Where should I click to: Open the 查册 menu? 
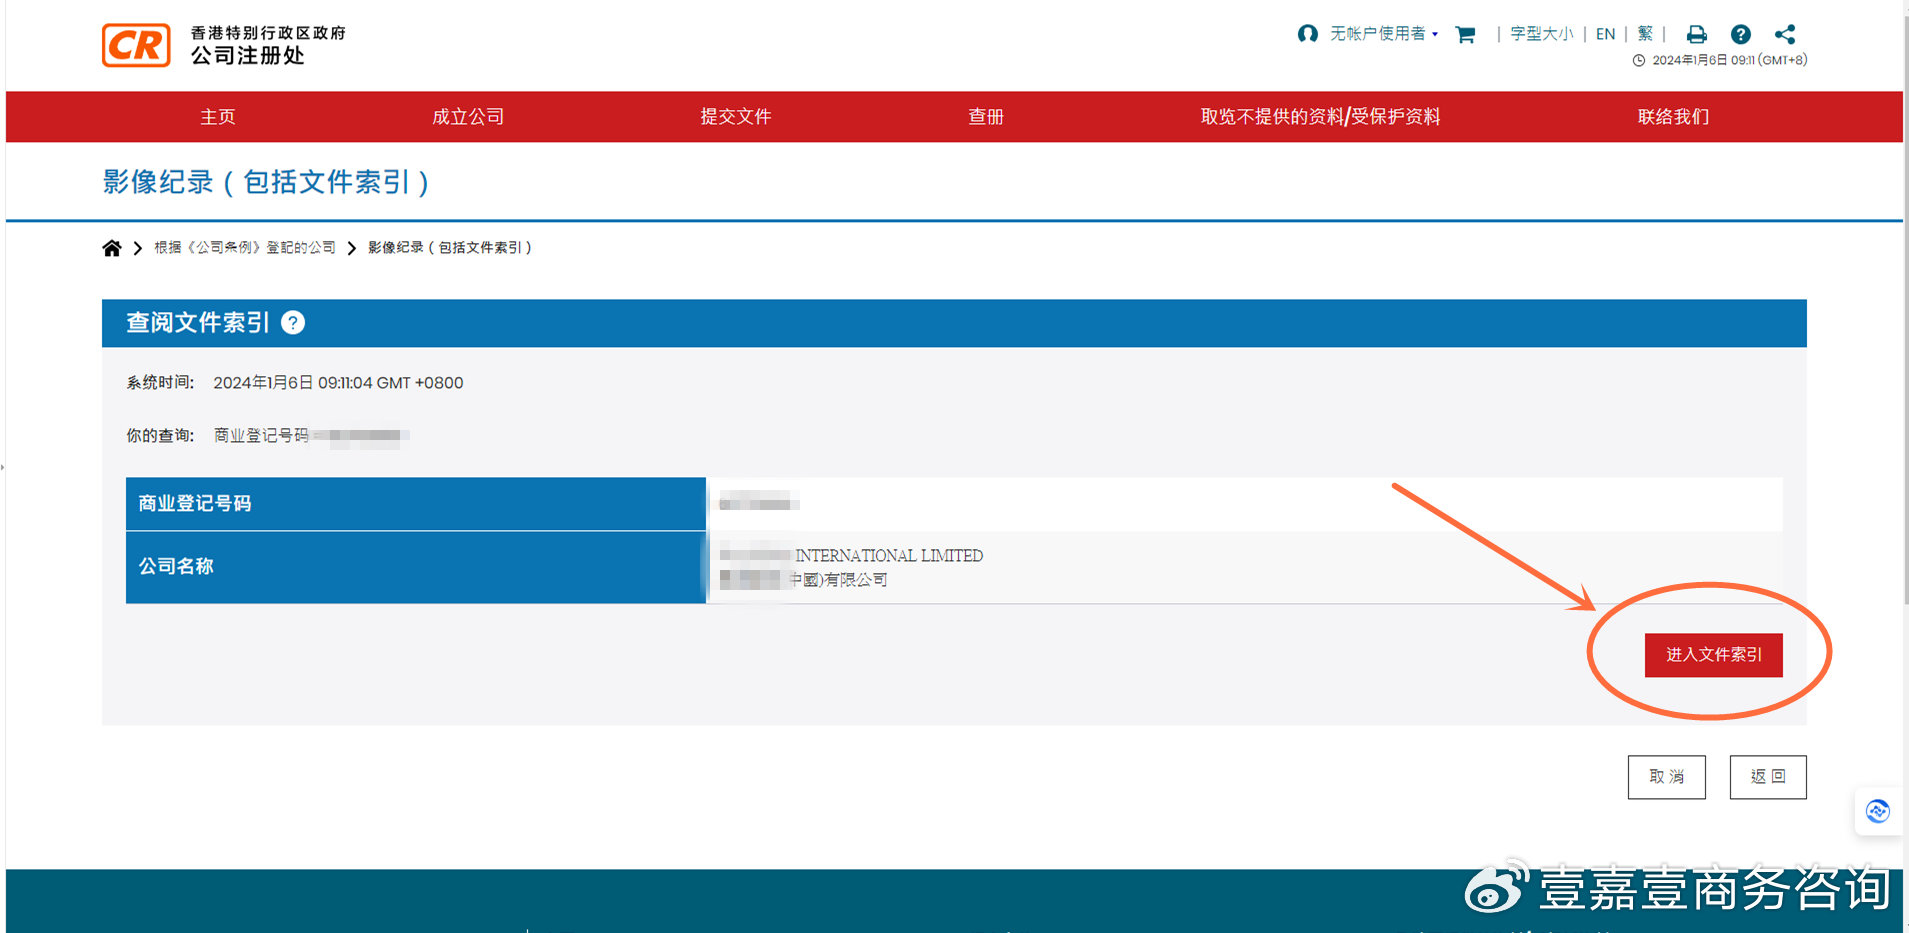986,117
